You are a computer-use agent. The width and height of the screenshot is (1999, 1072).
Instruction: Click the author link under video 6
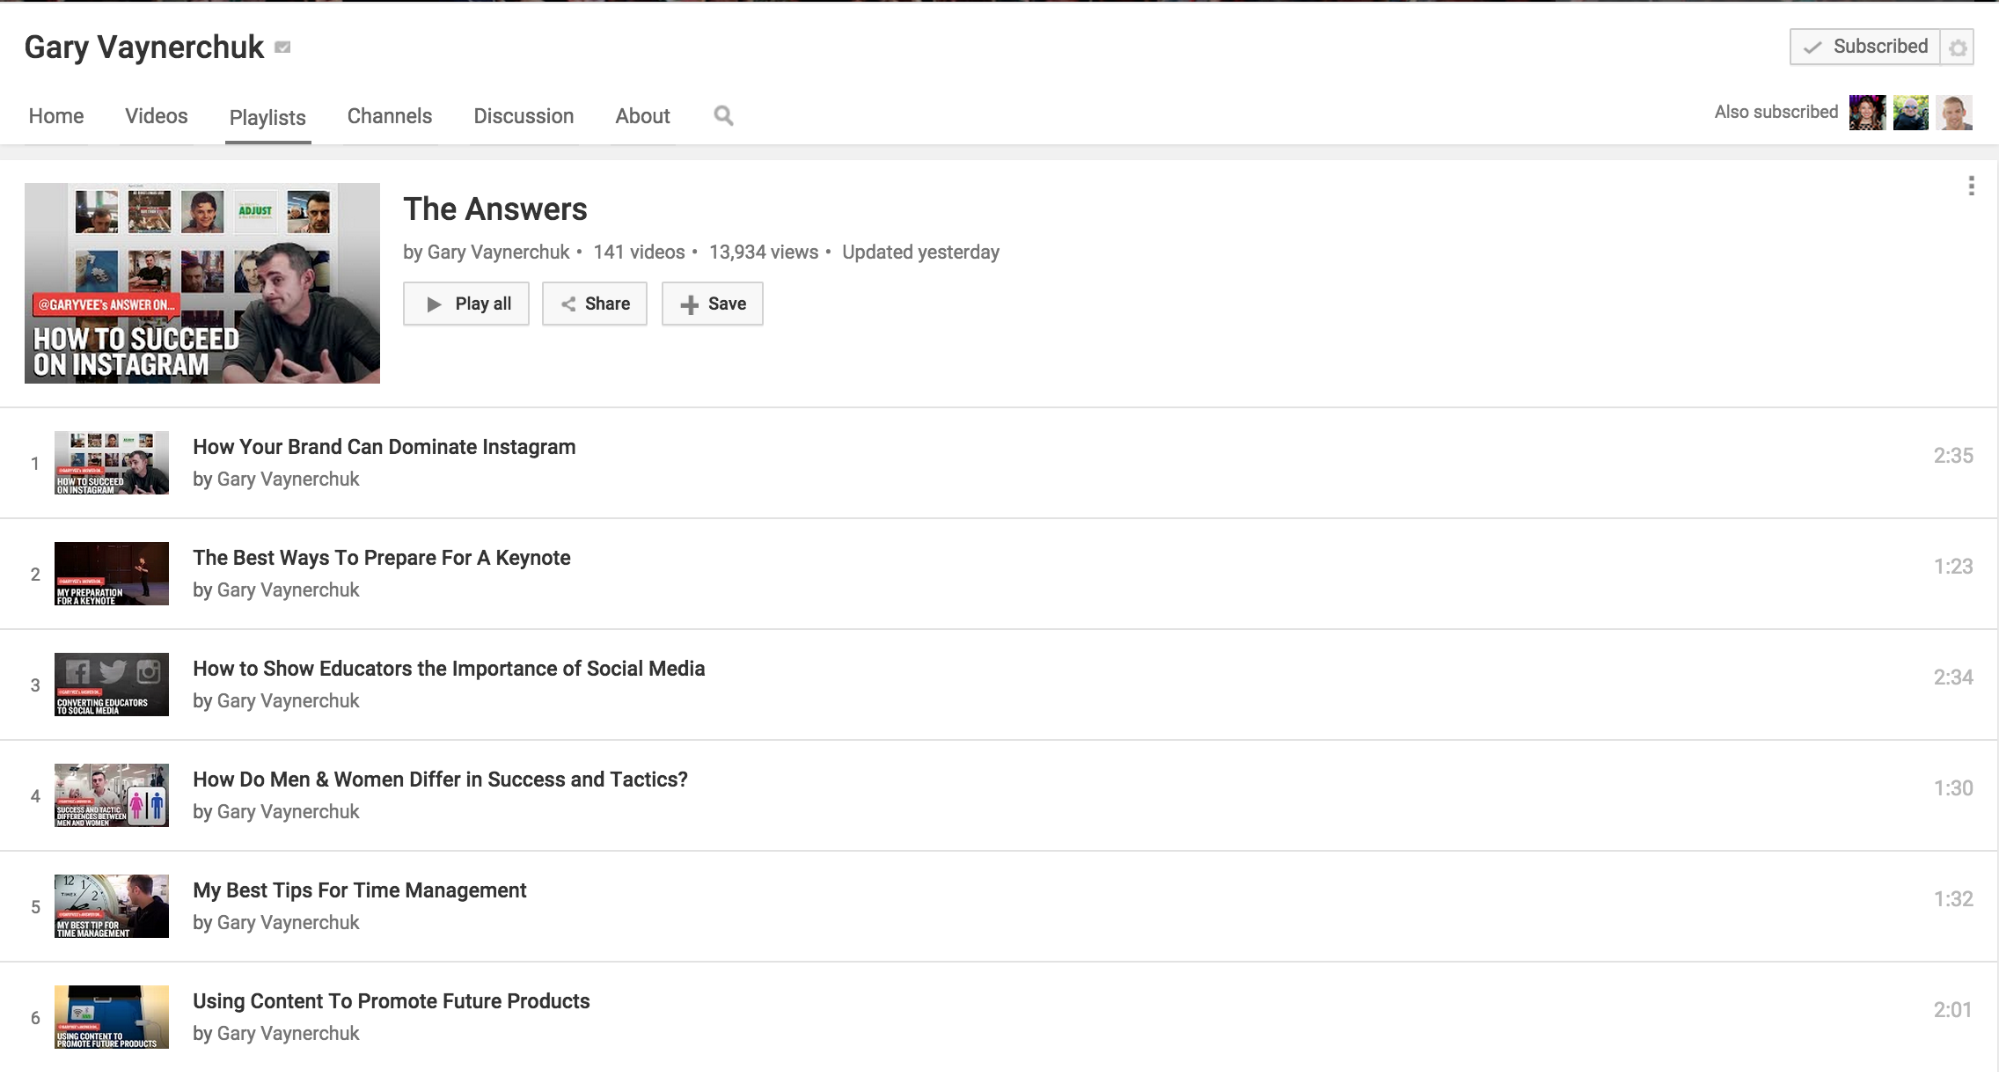coord(288,1033)
